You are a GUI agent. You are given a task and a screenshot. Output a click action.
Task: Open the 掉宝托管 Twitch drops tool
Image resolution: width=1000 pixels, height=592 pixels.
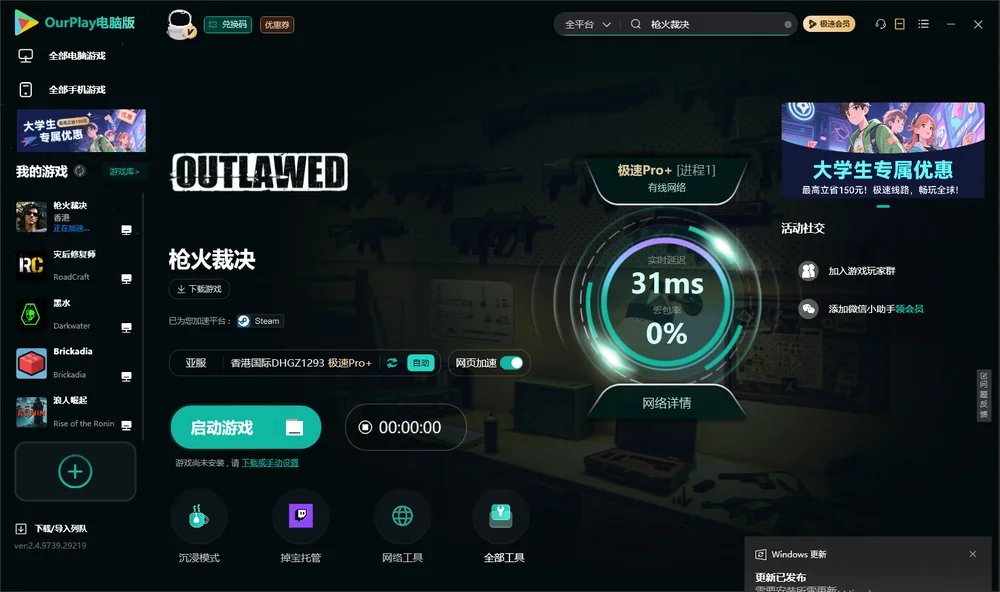click(x=300, y=516)
